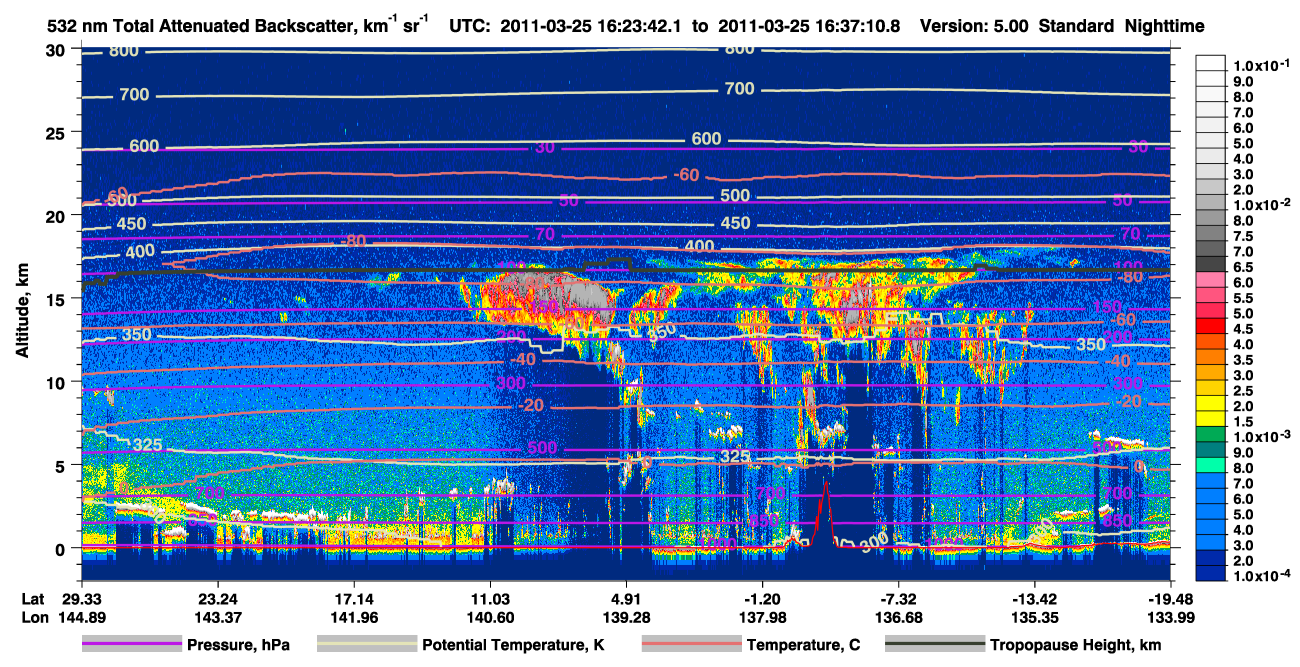Click latitude value 29.33
Screen dimensions: 1300x667
point(81,599)
